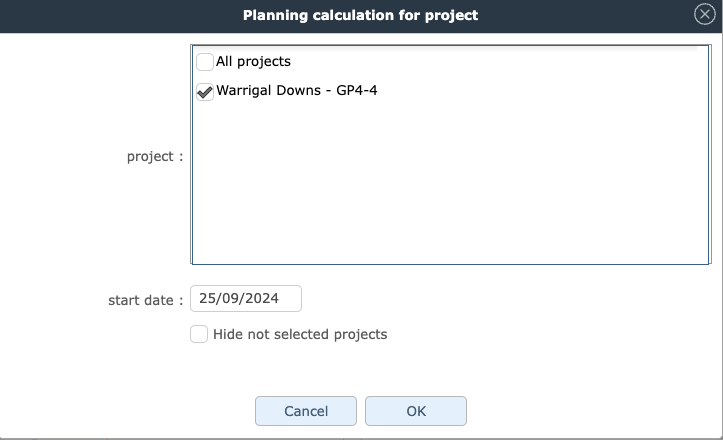This screenshot has width=723, height=440.
Task: Select the All projects label text
Action: [x=253, y=62]
